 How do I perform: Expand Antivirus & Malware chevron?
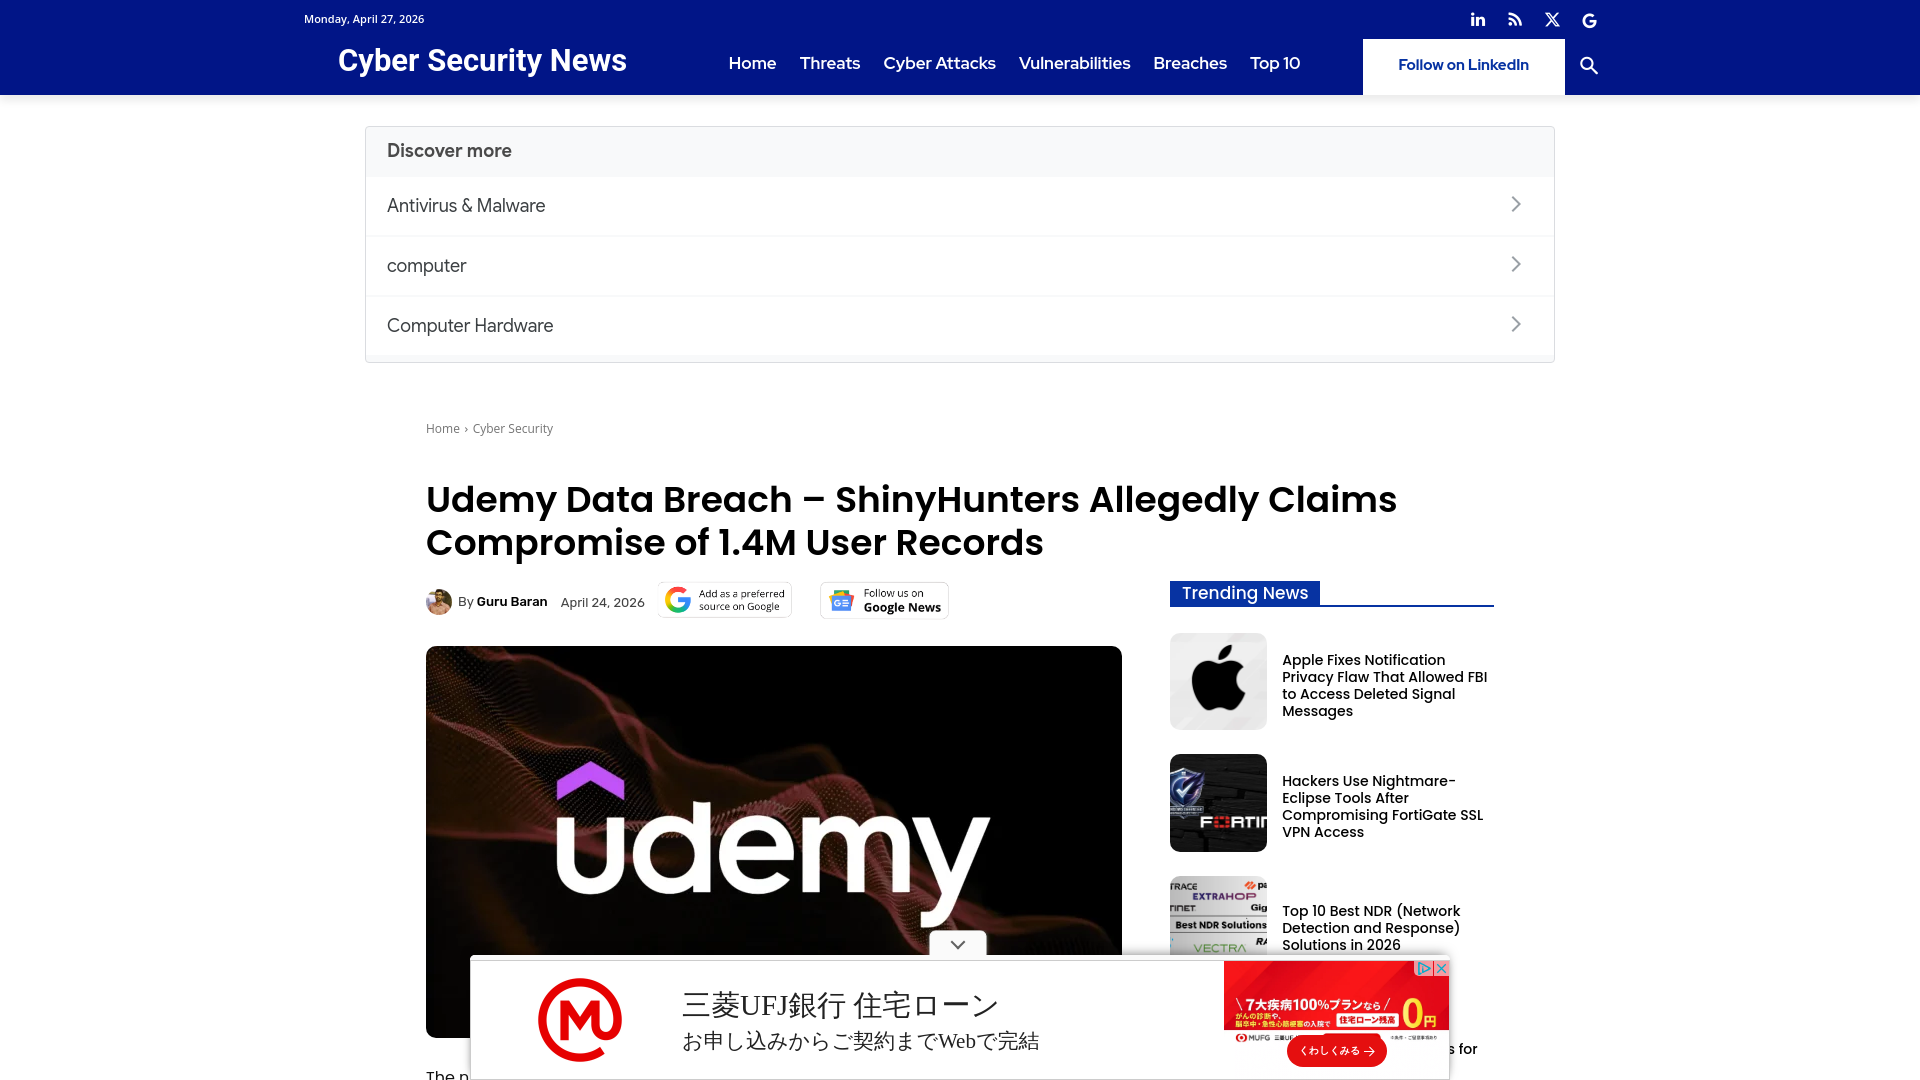click(x=1516, y=204)
